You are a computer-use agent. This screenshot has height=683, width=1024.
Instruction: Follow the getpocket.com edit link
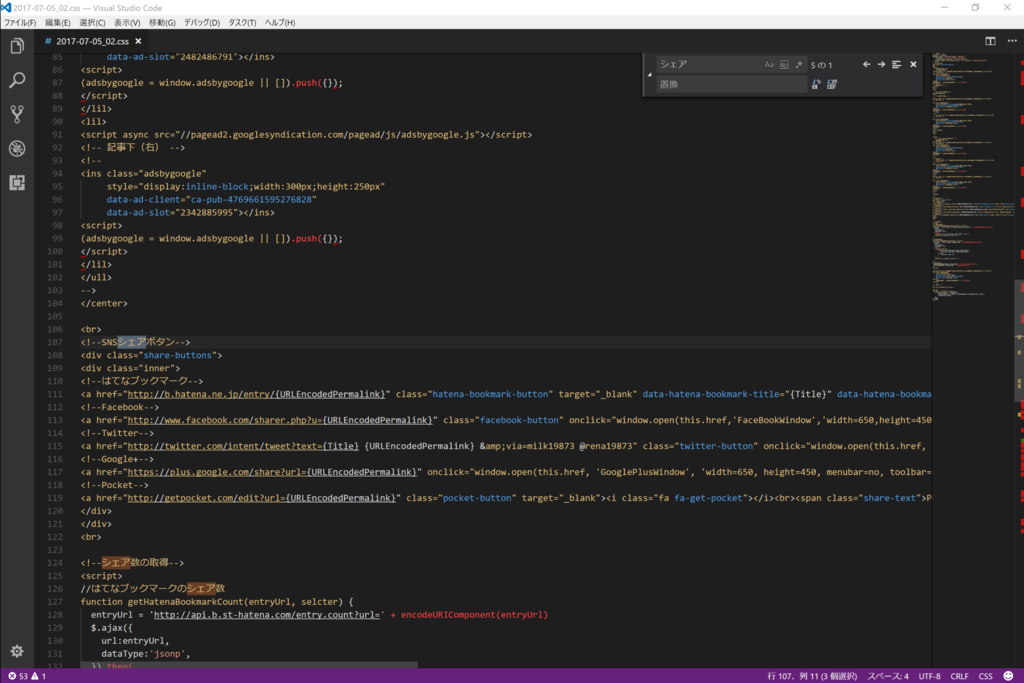tap(262, 498)
